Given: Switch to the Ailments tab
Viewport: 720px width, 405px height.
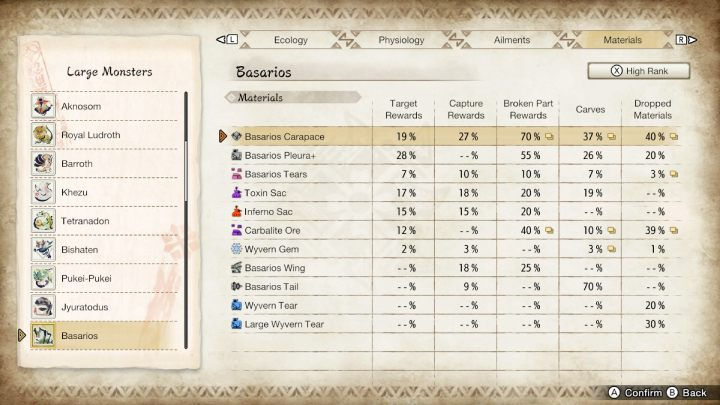Looking at the screenshot, I should (x=512, y=41).
